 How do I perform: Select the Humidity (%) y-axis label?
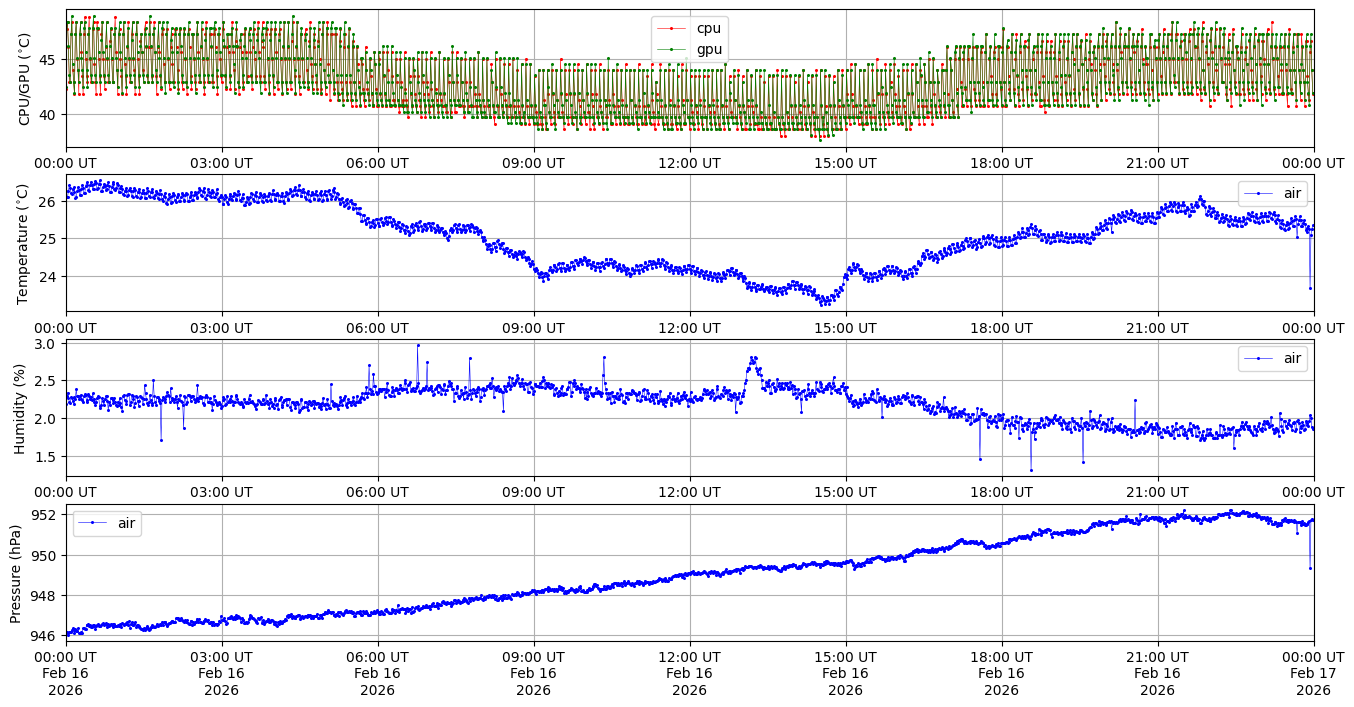click(20, 408)
